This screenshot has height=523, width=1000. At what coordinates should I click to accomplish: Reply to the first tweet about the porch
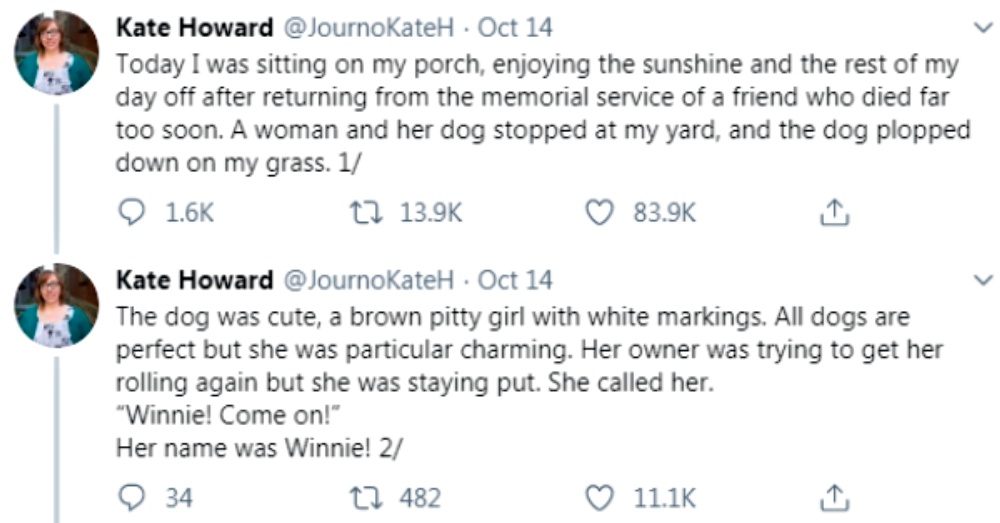pyautogui.click(x=132, y=212)
